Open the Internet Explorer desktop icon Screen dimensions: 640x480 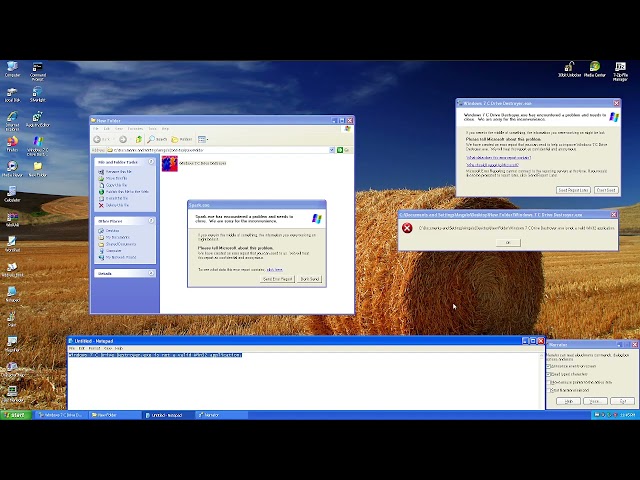point(12,121)
